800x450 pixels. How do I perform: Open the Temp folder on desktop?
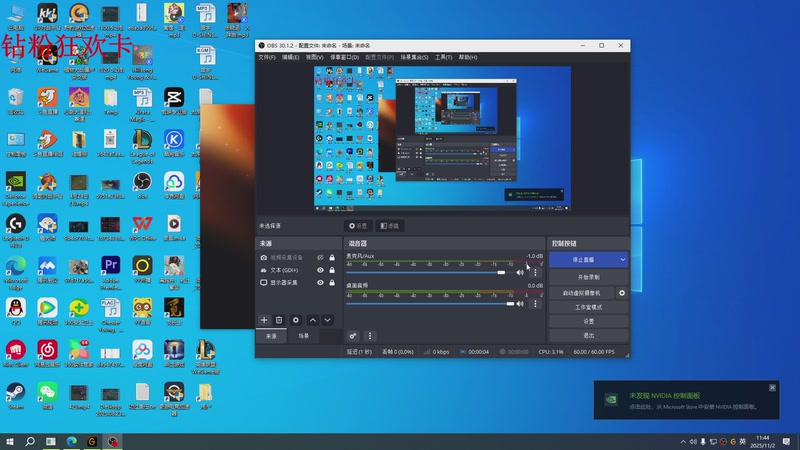tap(111, 101)
